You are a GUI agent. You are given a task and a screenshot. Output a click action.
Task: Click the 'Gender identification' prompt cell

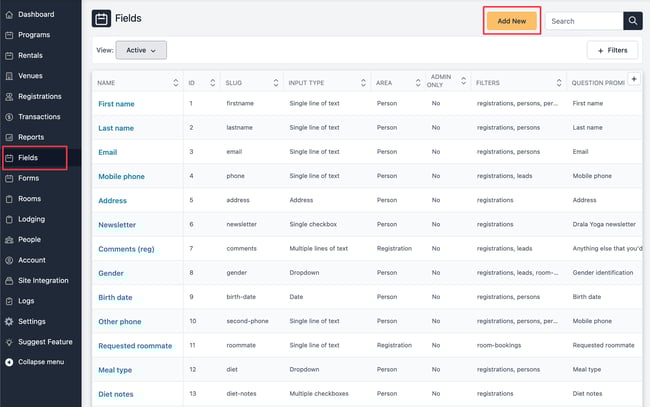(603, 273)
